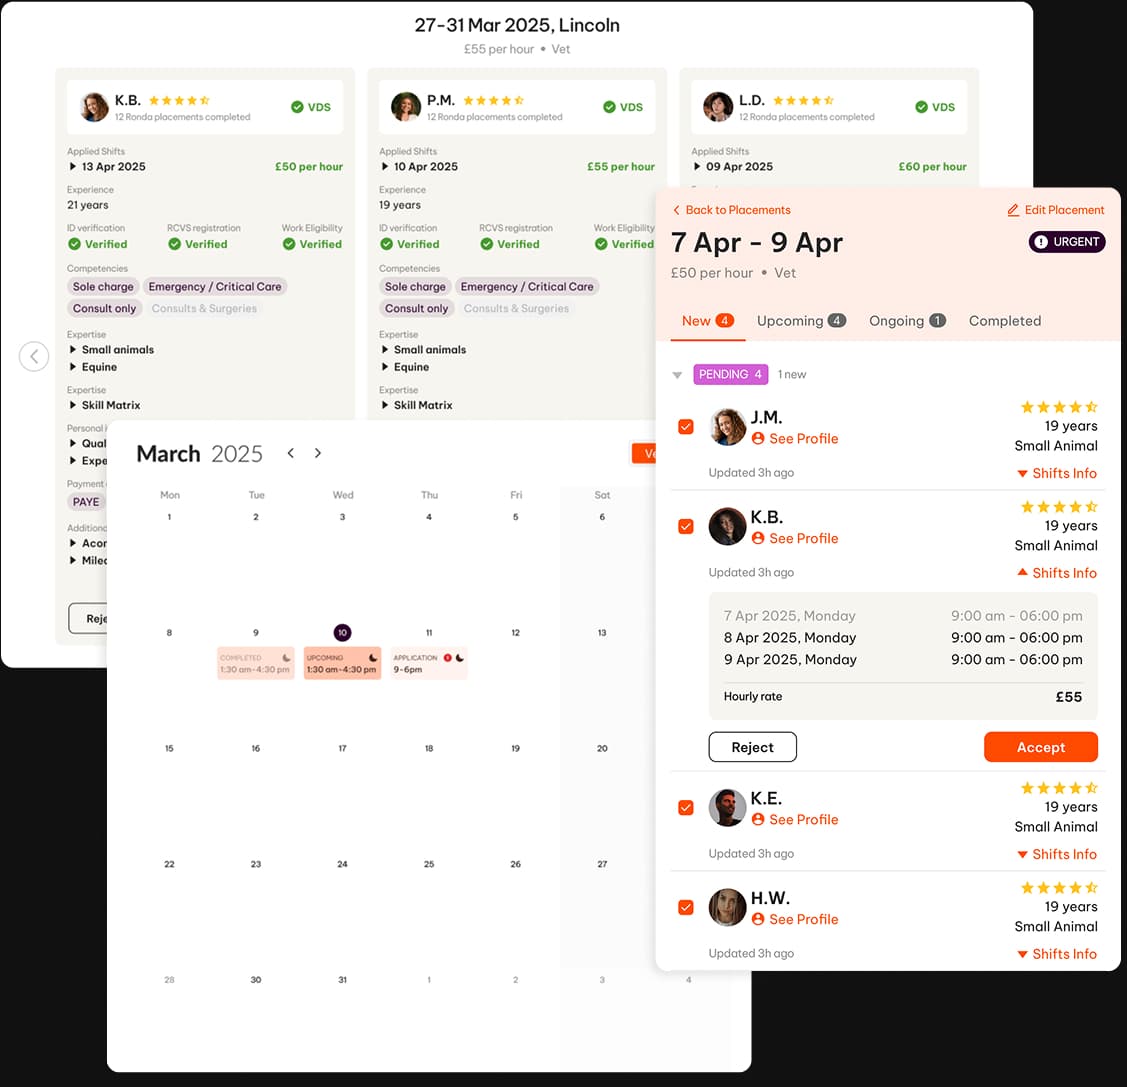This screenshot has height=1087, width=1127.
Task: Open the Completed tab
Action: [1004, 321]
